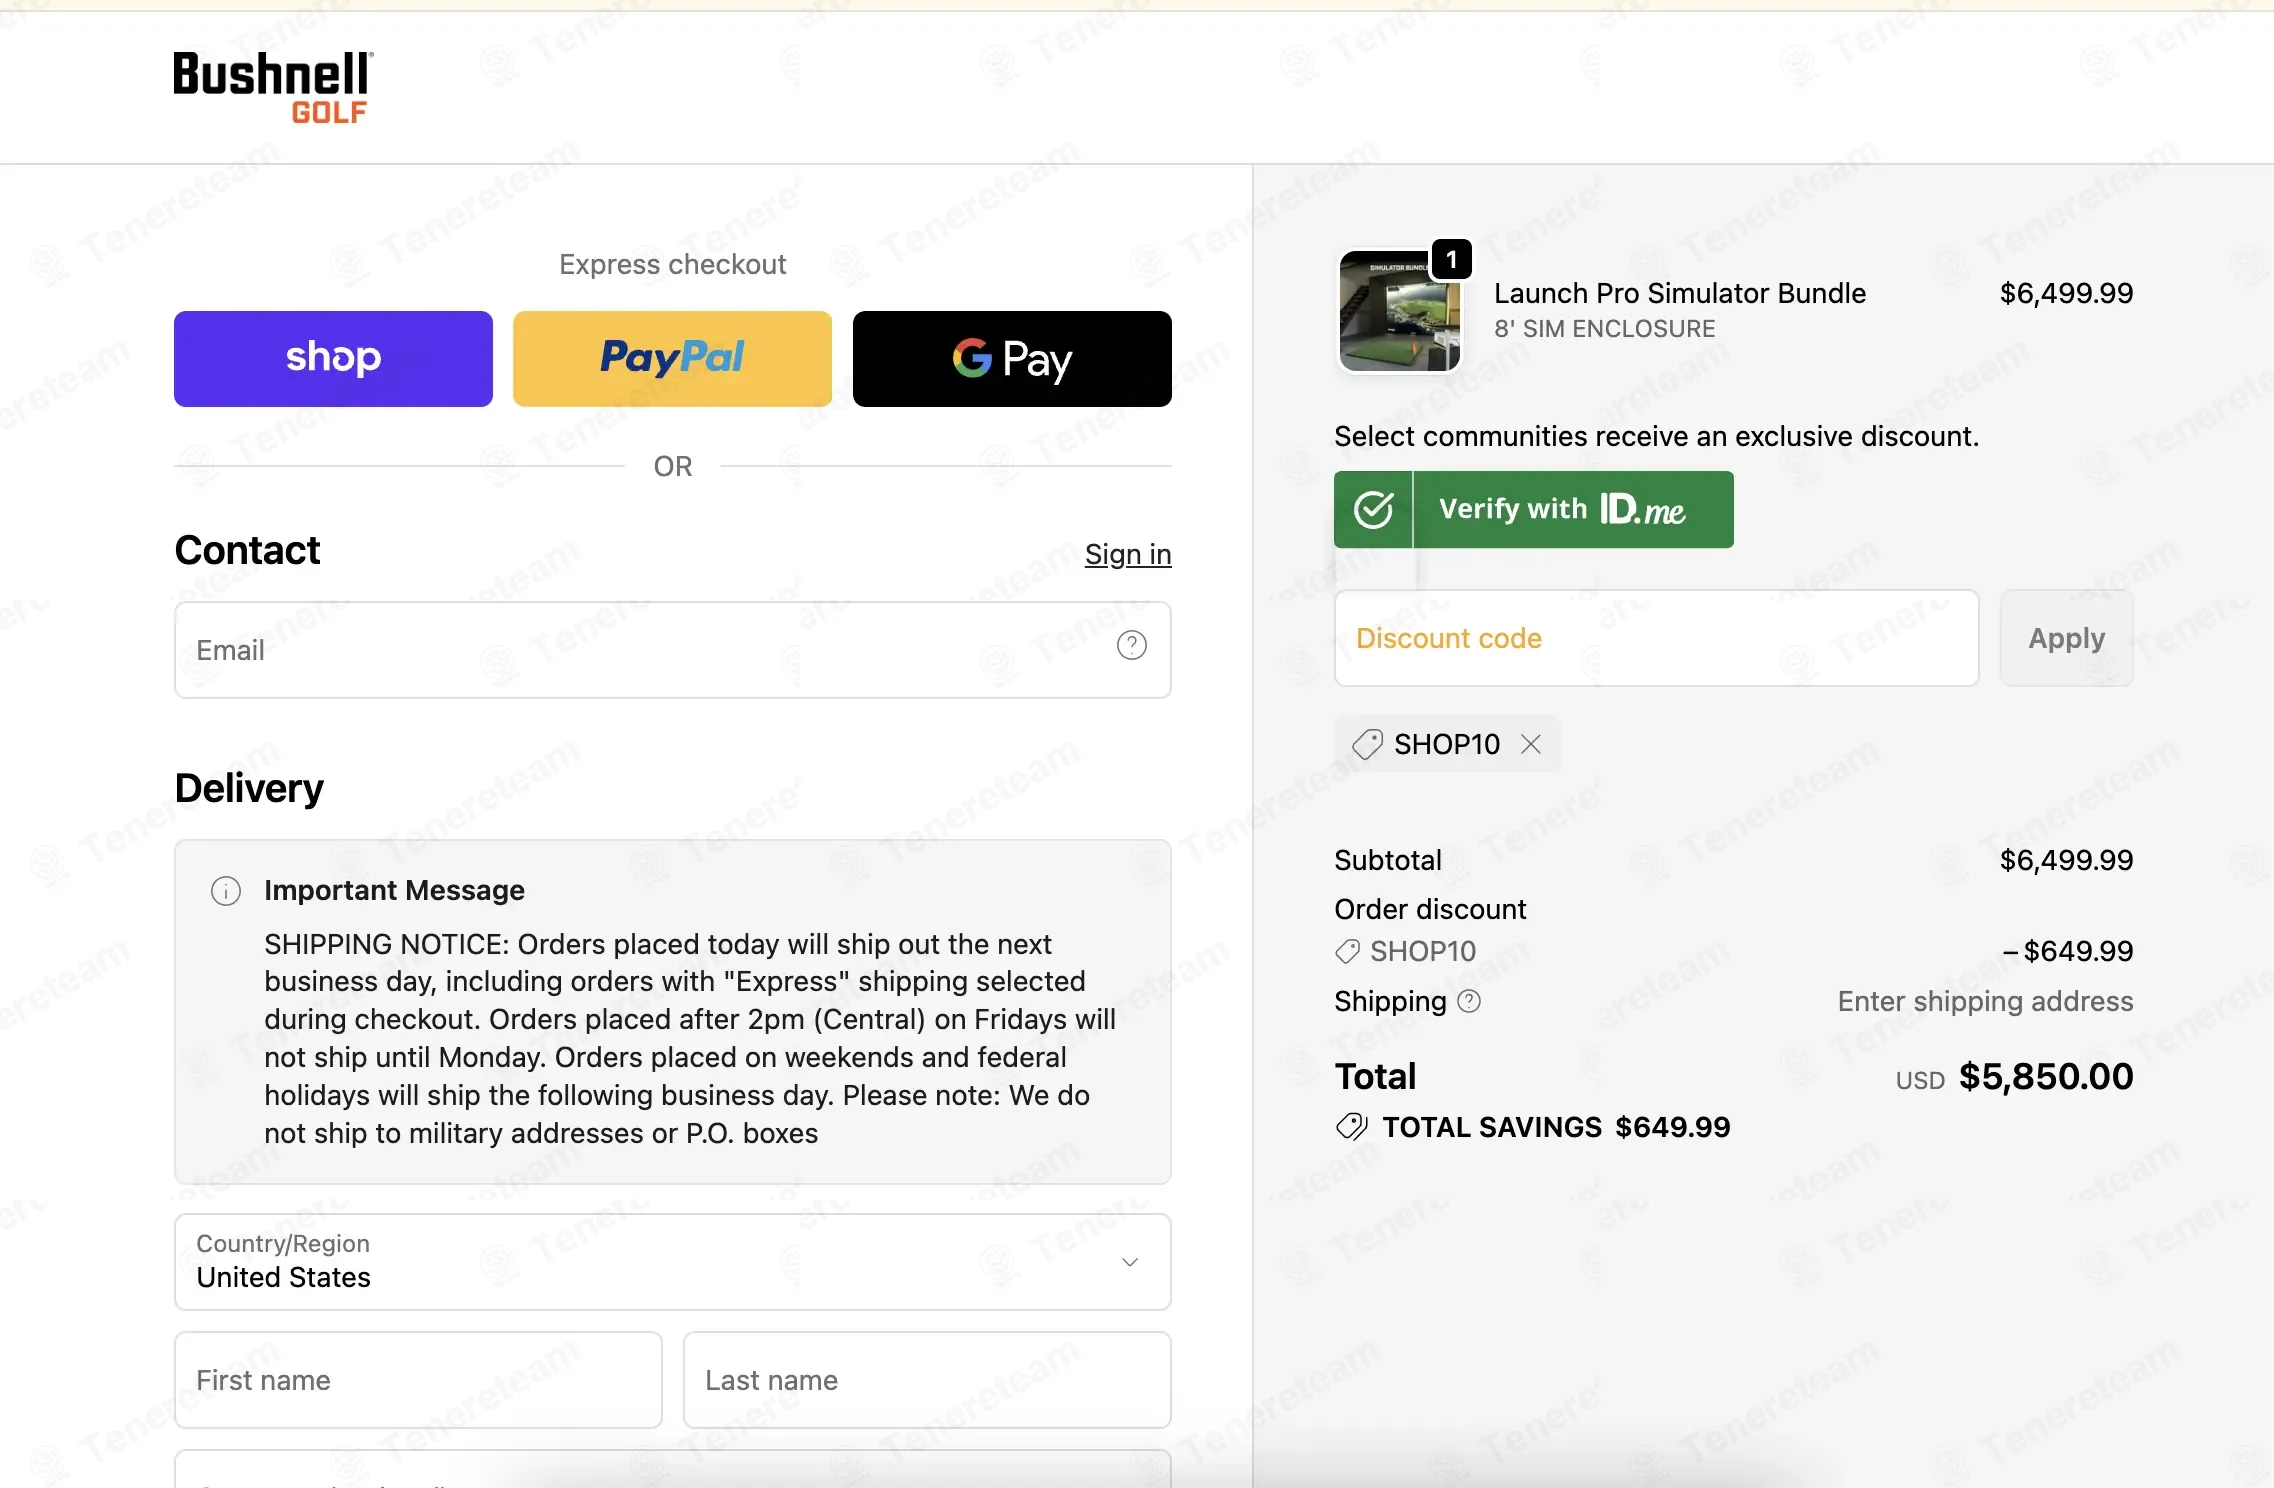
Task: Click 'TOTAL SAVINGS $649.99' text
Action: click(x=1556, y=1127)
